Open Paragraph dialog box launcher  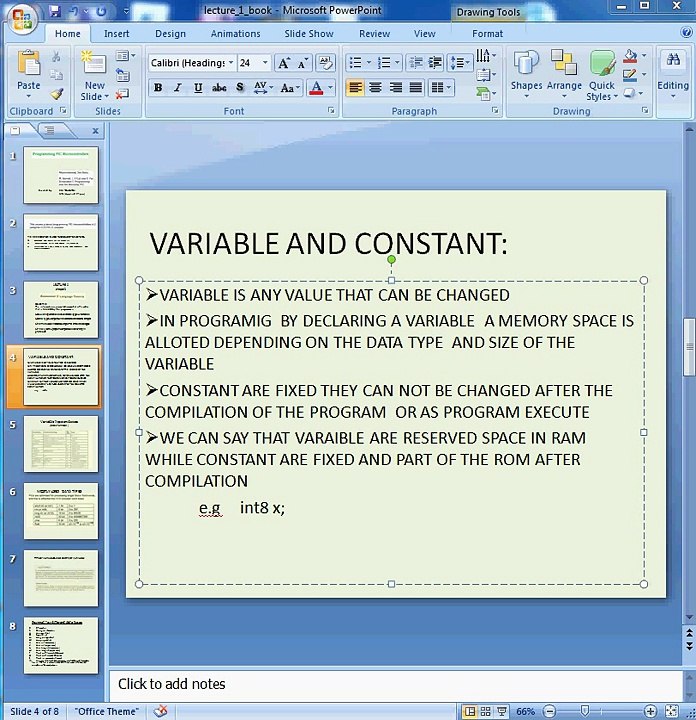(495, 110)
